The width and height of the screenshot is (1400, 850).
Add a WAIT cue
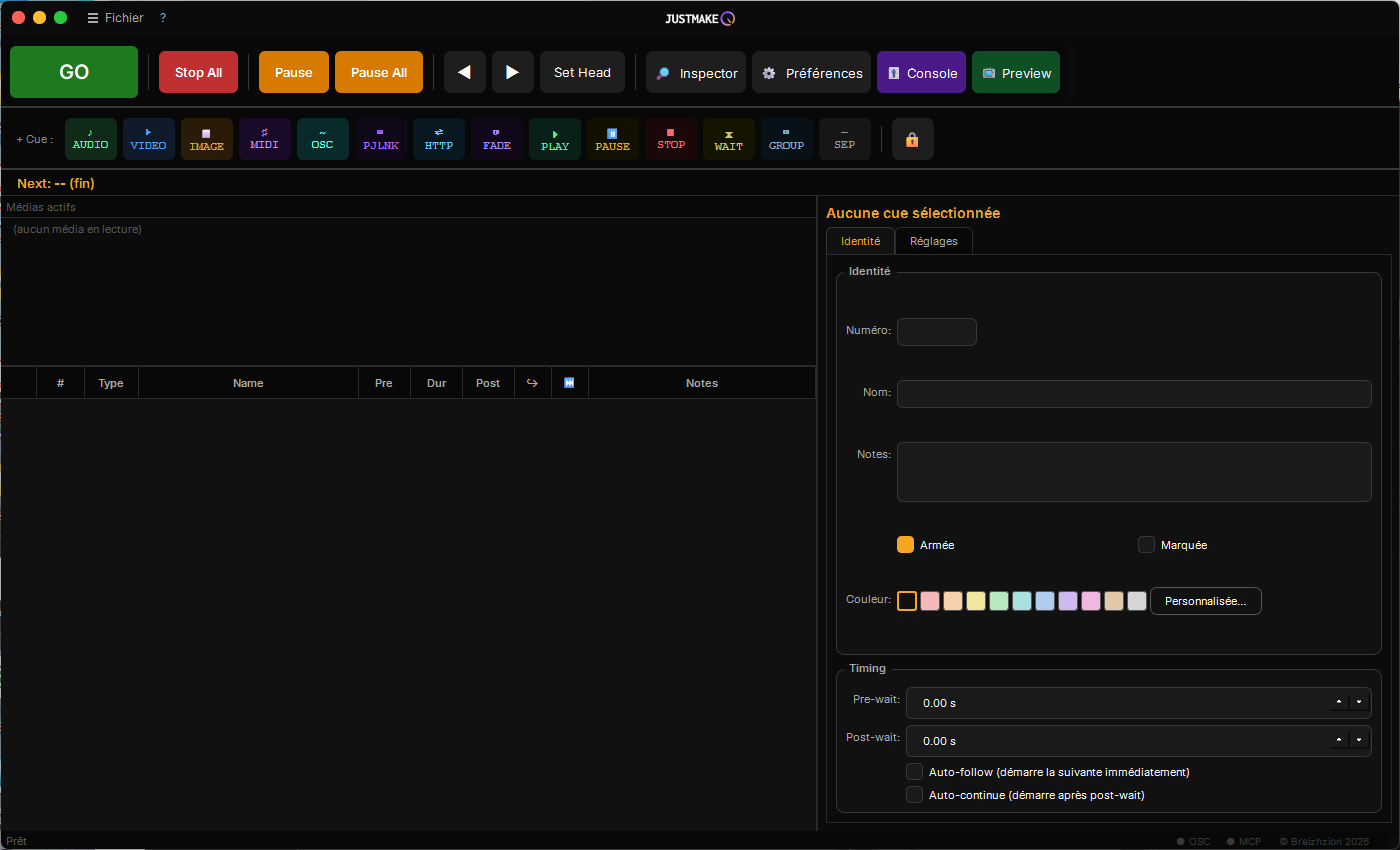point(729,139)
